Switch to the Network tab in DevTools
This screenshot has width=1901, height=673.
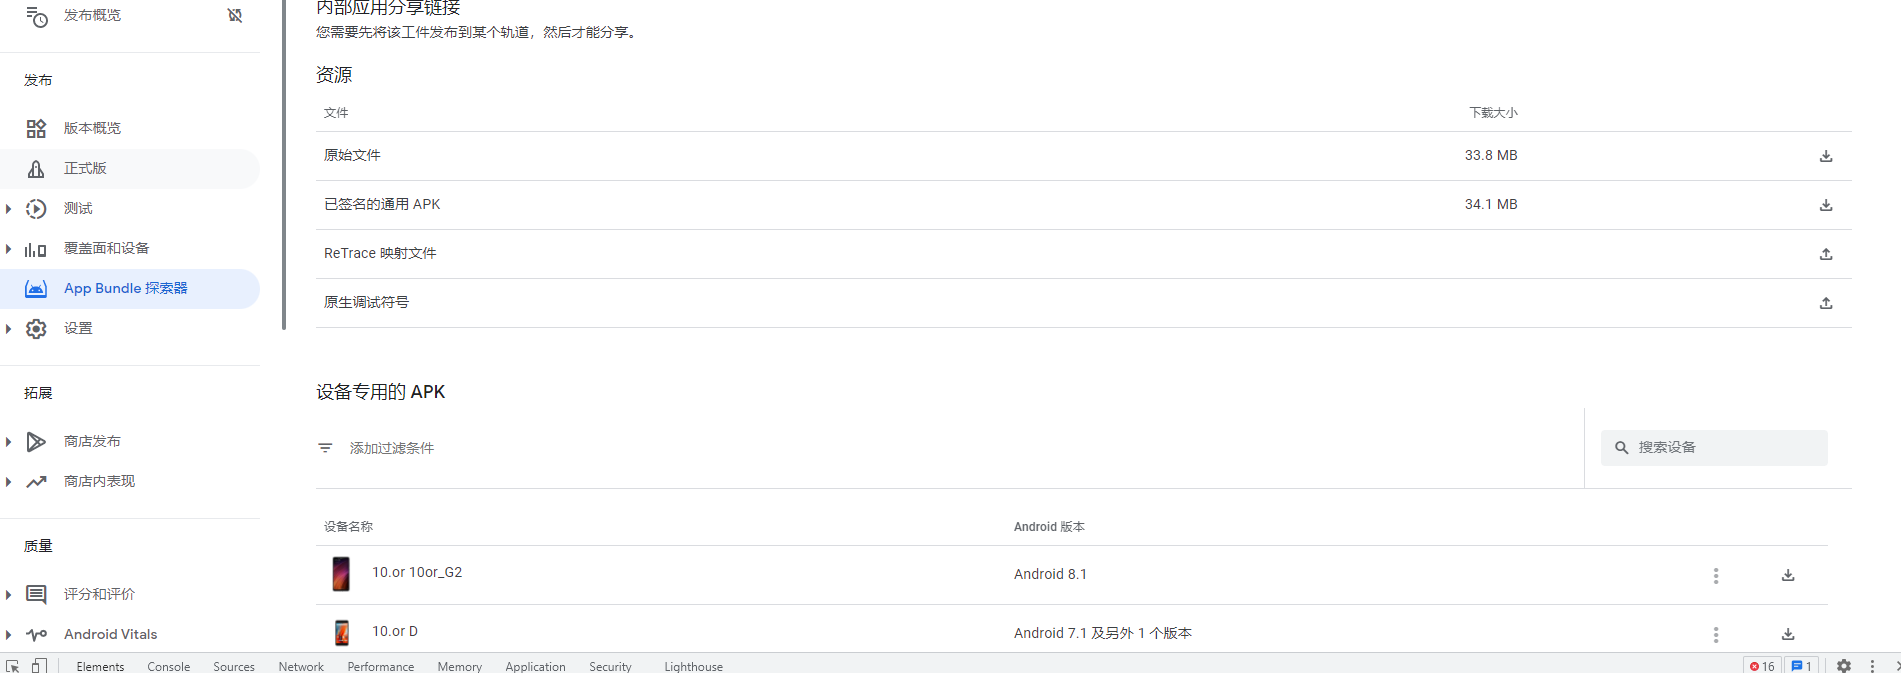click(x=301, y=666)
